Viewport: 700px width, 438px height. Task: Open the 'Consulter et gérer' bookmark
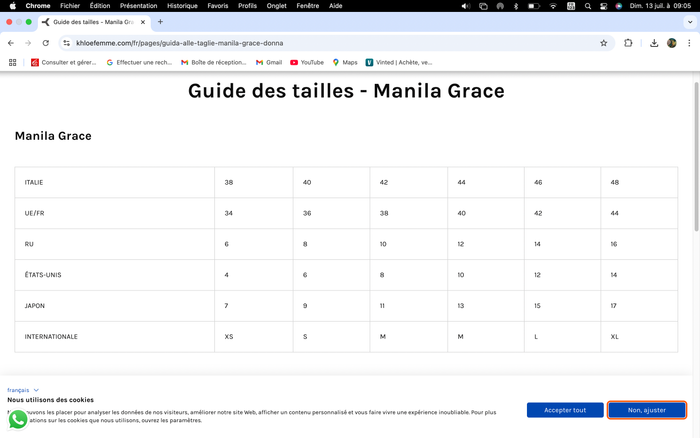[63, 63]
